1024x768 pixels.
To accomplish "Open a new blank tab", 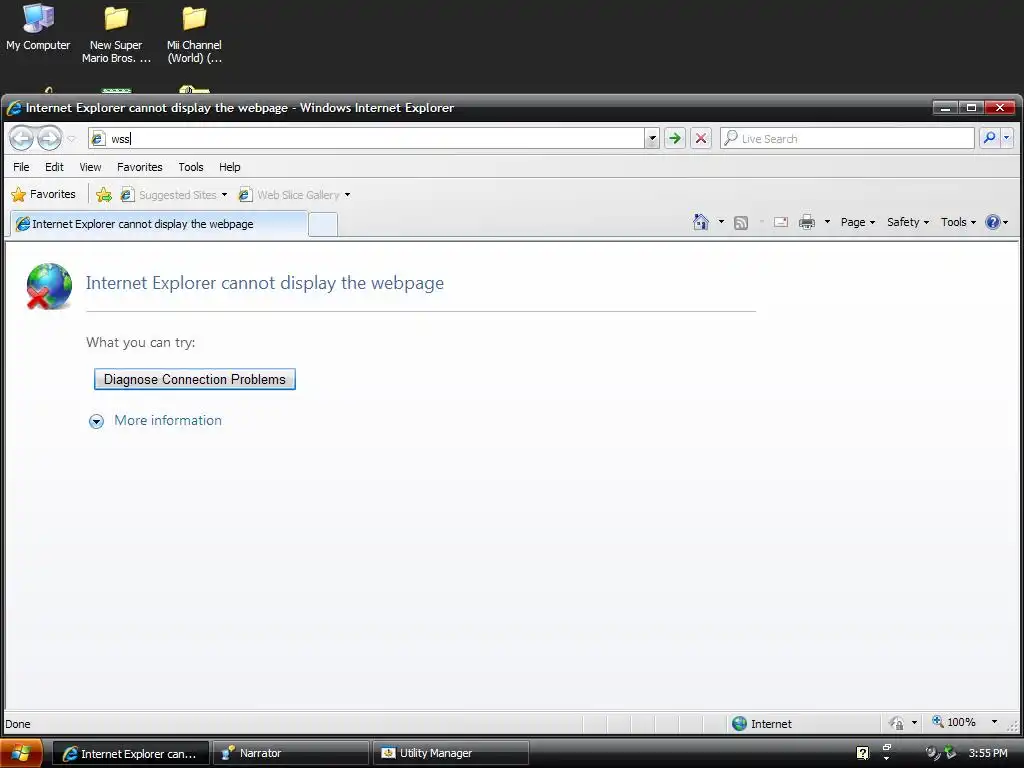I will tap(323, 225).
